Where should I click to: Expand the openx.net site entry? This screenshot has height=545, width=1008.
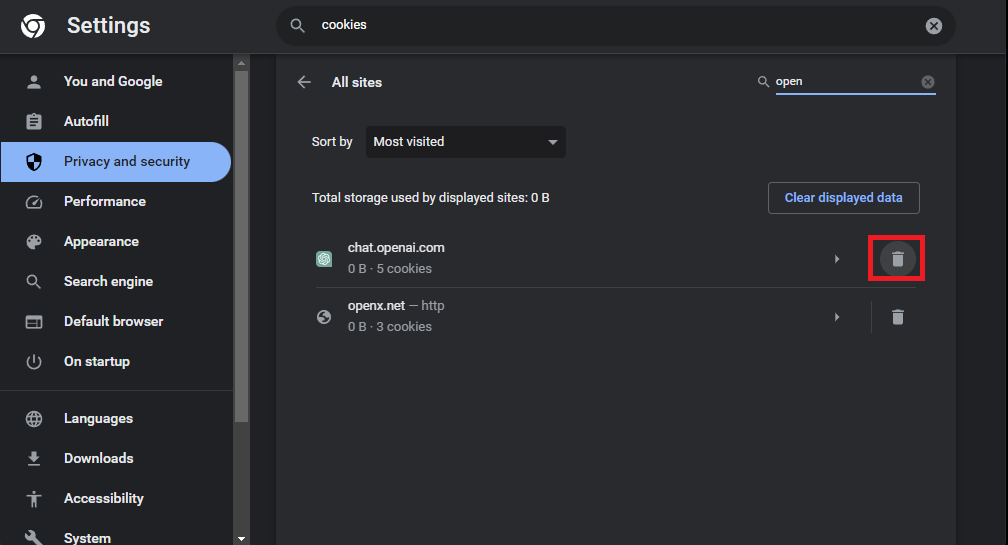(836, 317)
